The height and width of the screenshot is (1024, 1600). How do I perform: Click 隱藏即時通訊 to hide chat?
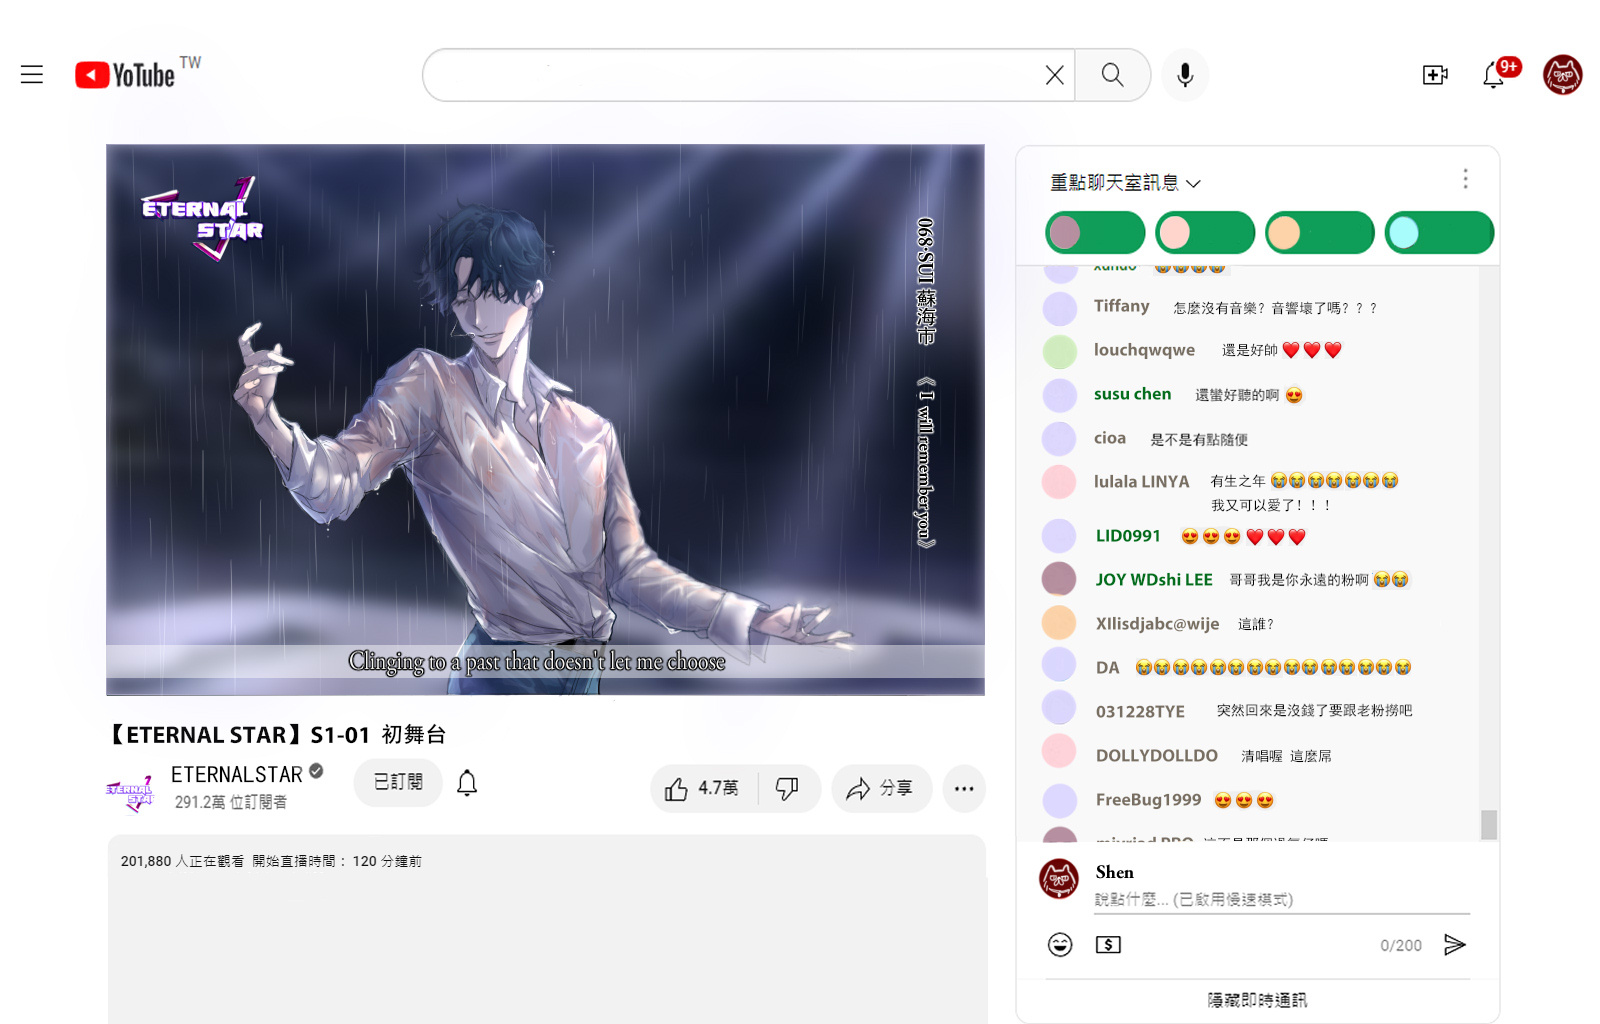point(1257,1000)
